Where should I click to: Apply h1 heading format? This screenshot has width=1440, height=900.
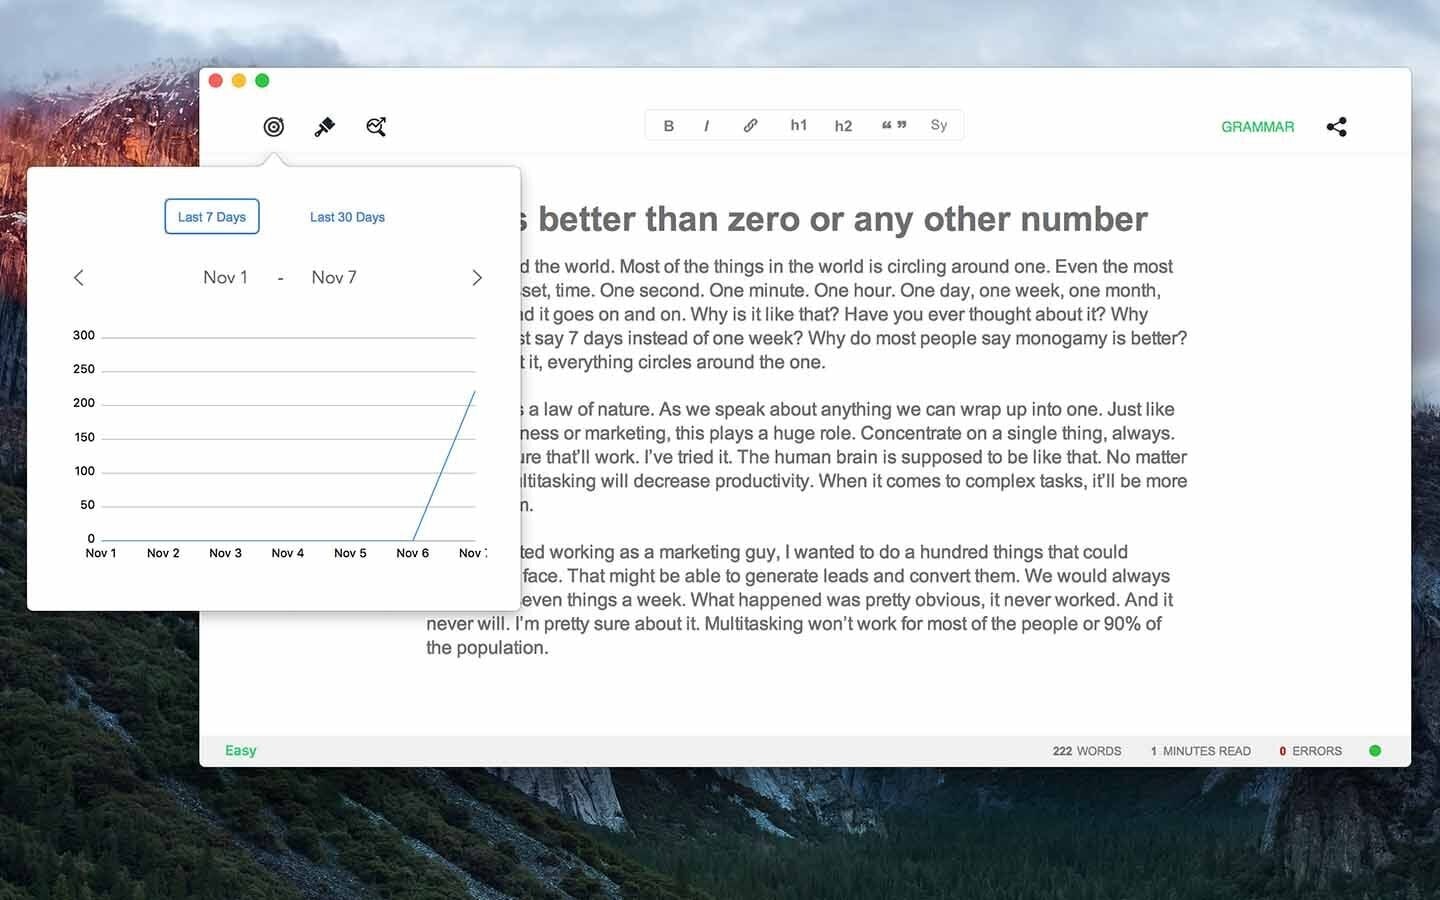pyautogui.click(x=798, y=125)
